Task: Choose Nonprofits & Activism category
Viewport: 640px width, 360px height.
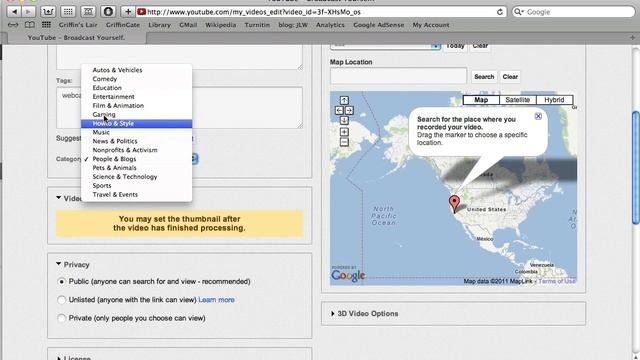Action: (136, 150)
